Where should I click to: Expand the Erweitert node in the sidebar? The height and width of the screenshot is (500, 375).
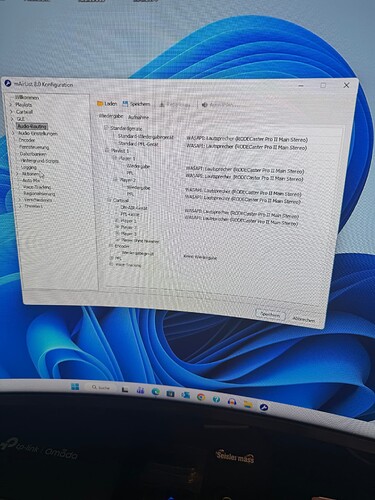[x=21, y=206]
